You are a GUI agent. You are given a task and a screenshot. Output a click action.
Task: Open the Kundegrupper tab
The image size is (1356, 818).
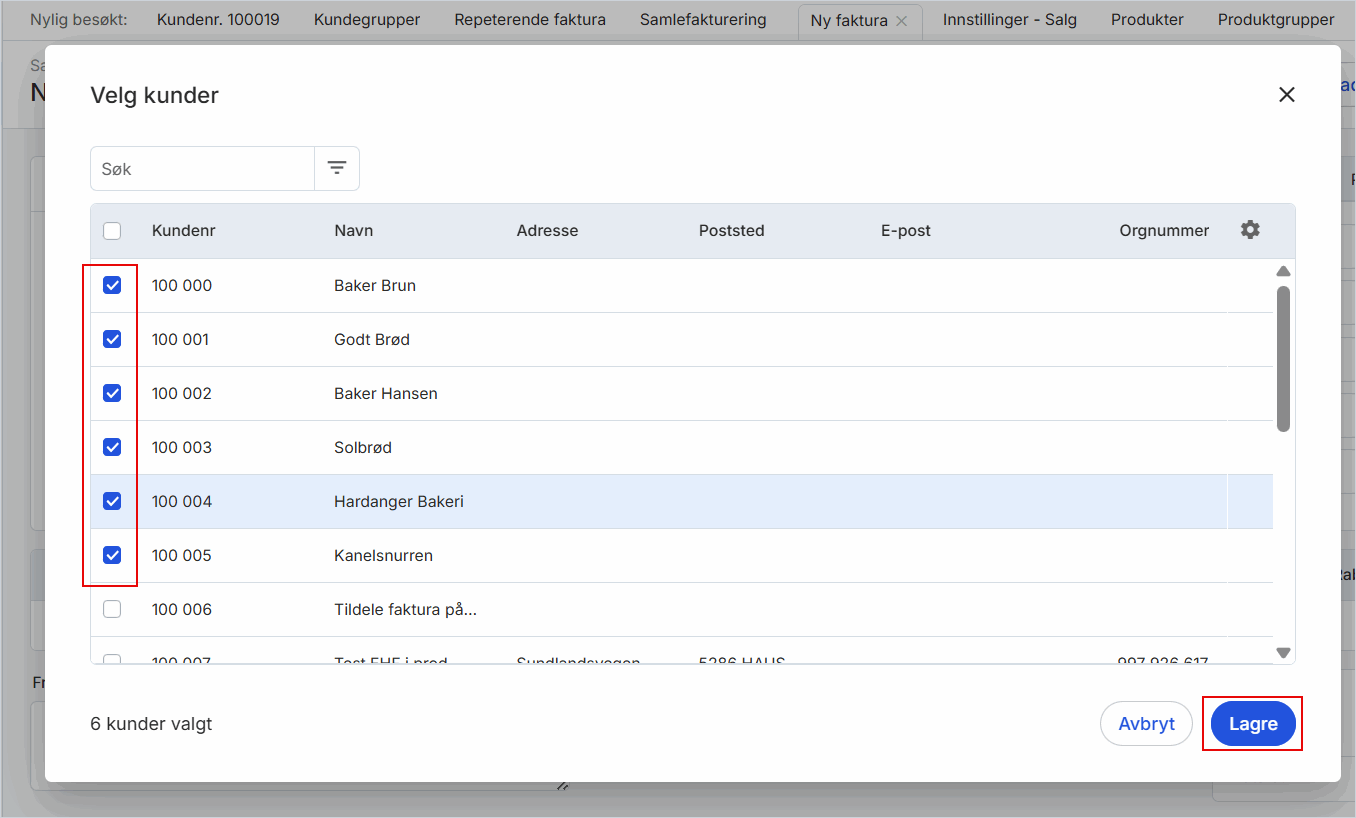tap(366, 20)
